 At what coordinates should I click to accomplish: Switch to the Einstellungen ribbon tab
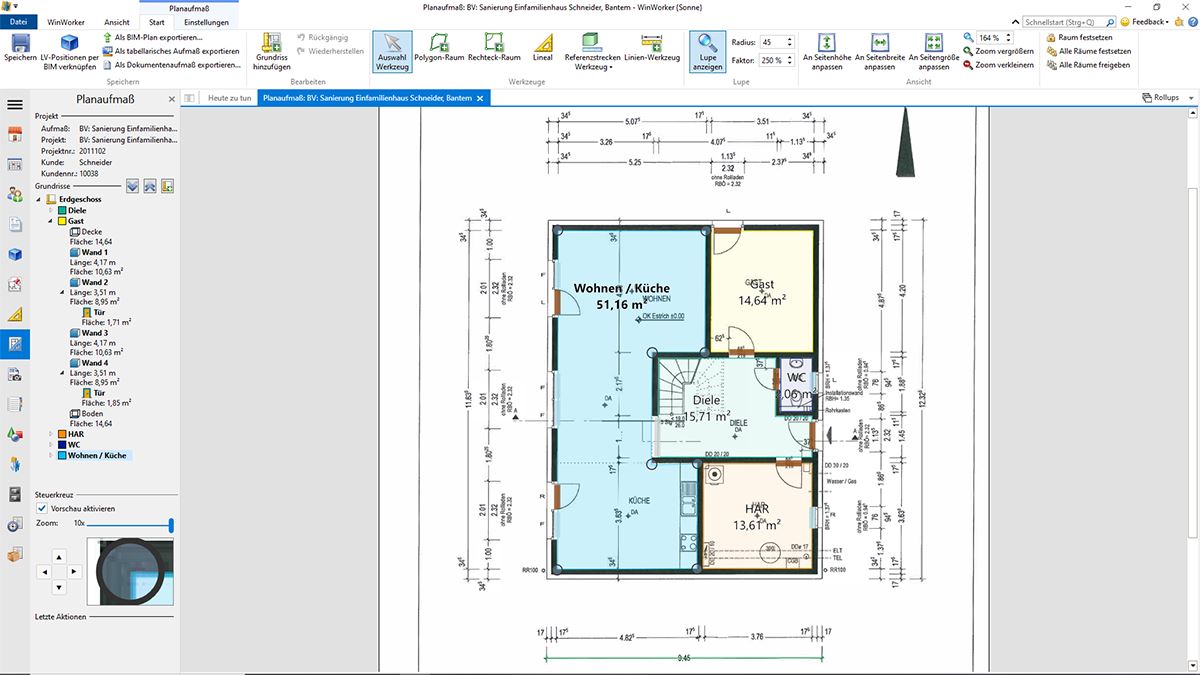click(x=206, y=22)
